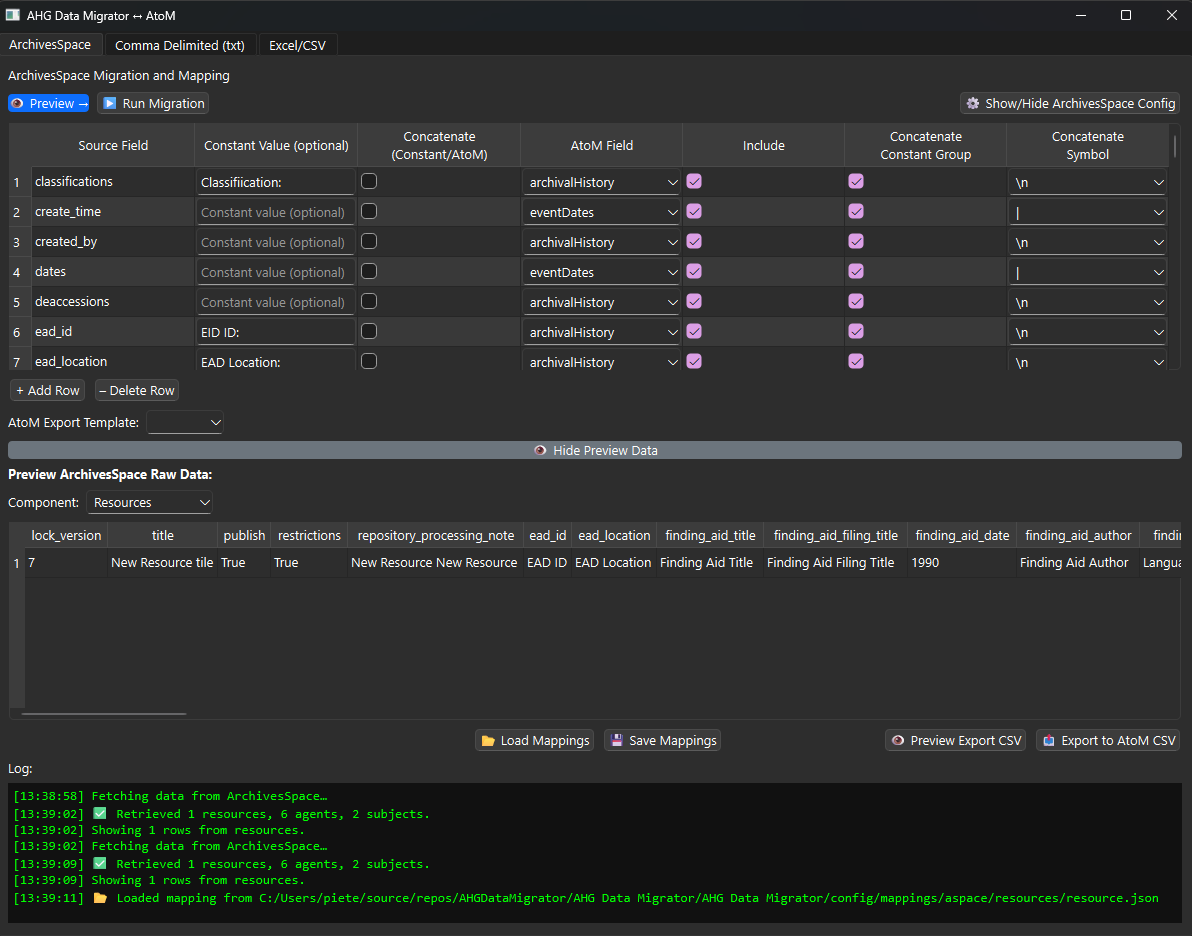Click the Add Row button
The width and height of the screenshot is (1192, 936).
(x=47, y=391)
